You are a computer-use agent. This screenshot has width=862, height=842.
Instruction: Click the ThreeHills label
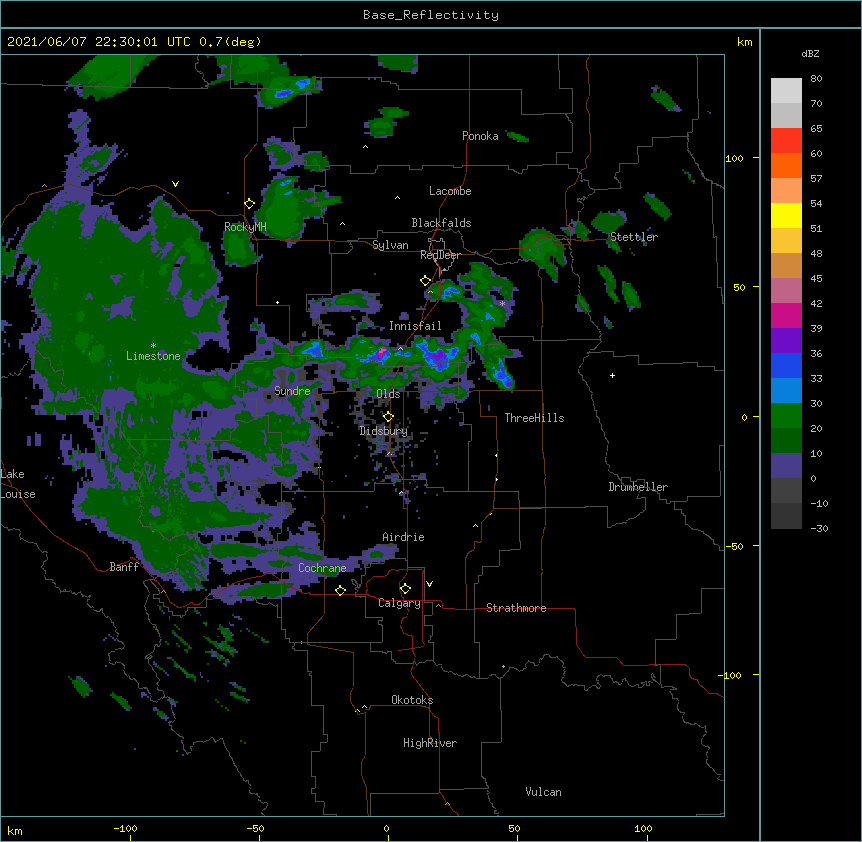(x=534, y=418)
